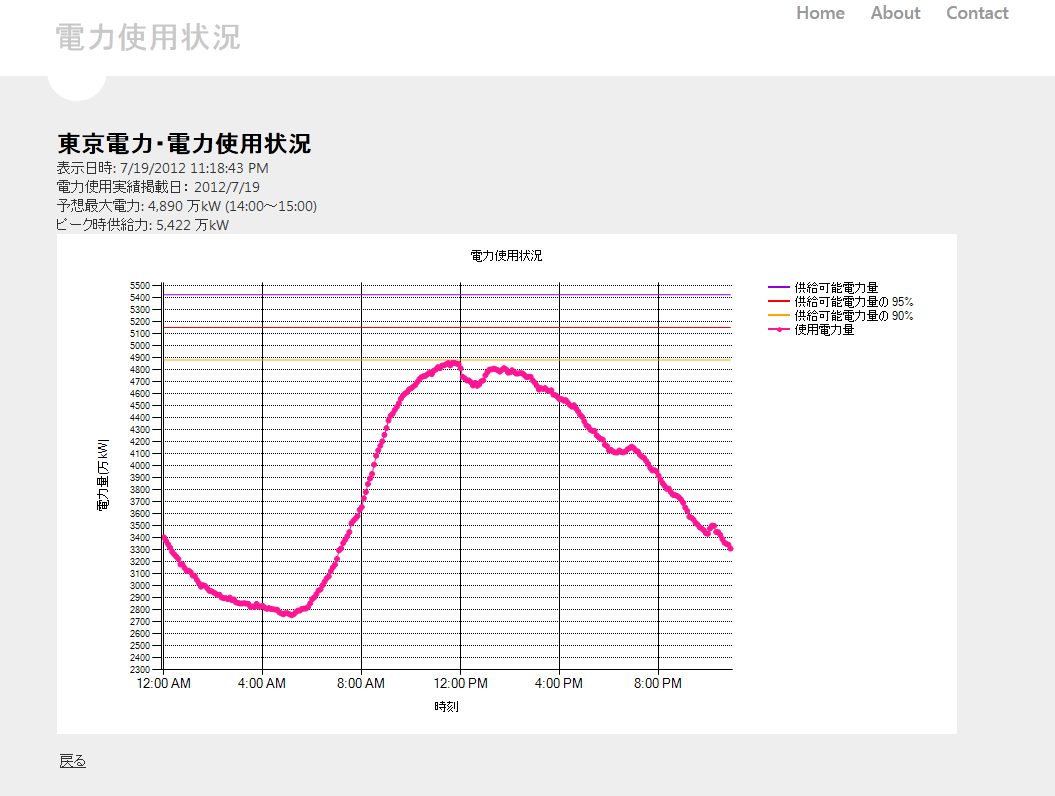1055x796 pixels.
Task: Click the y-axis value 4000
Action: (x=140, y=466)
